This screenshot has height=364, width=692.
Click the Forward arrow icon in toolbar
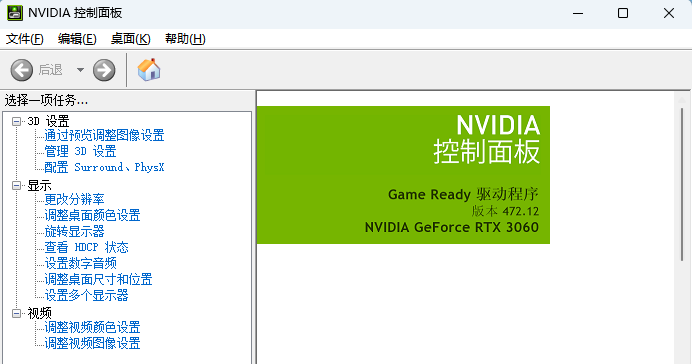tap(104, 70)
